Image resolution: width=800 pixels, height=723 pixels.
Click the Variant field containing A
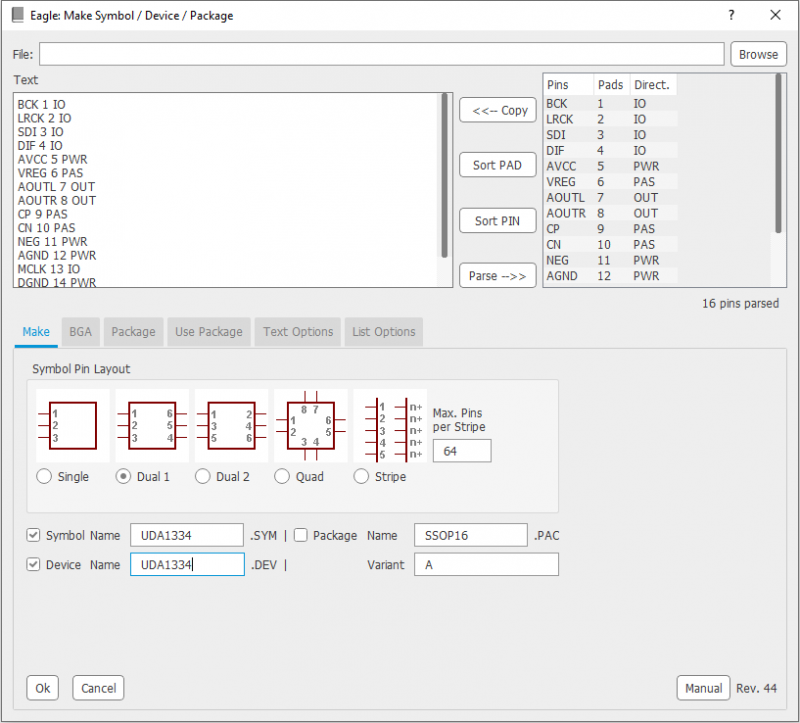click(486, 565)
